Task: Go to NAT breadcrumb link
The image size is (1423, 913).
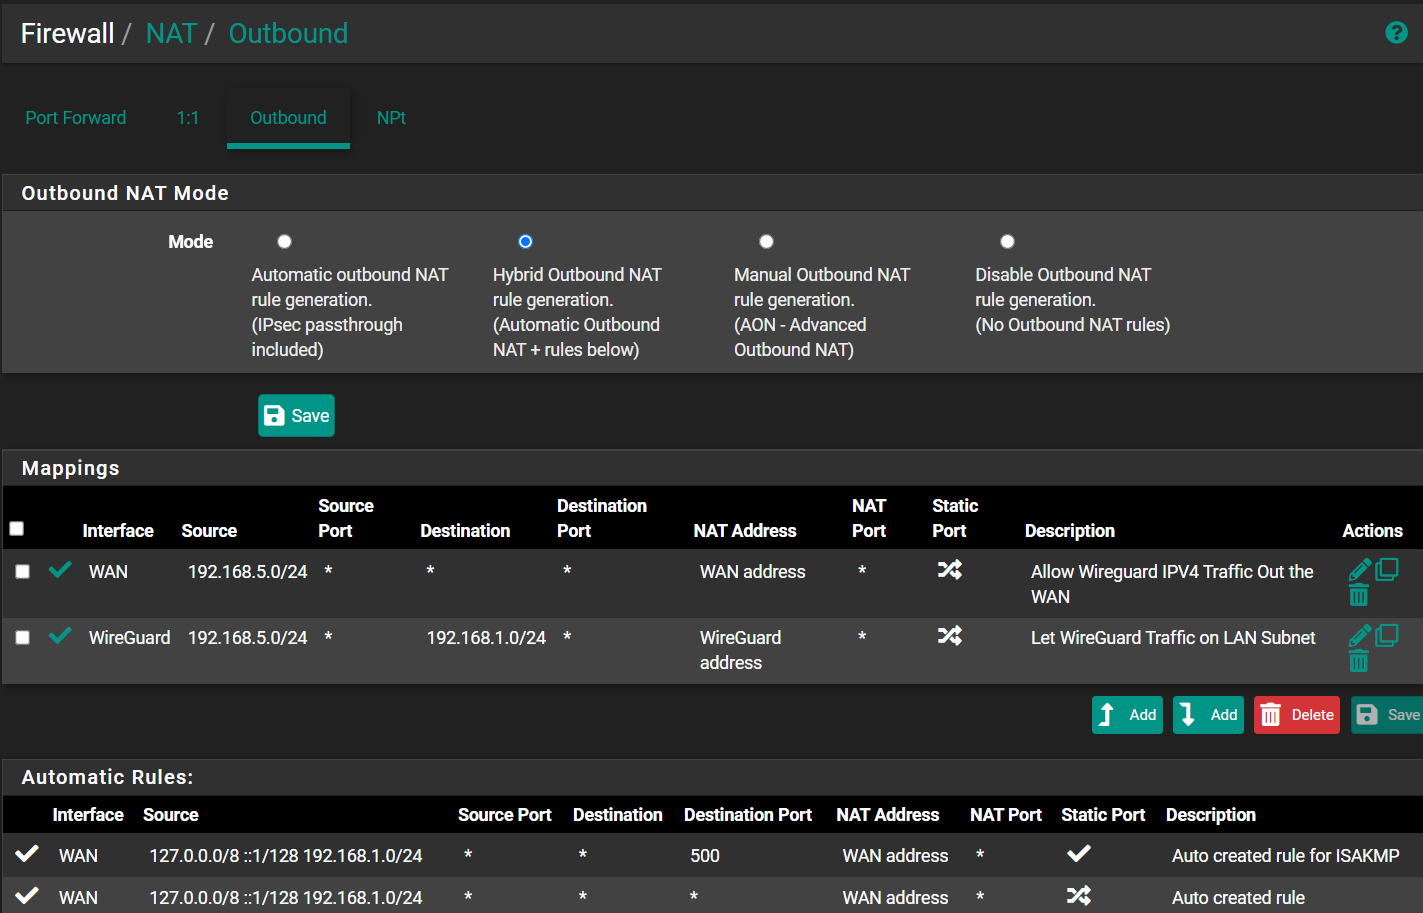Action: click(x=171, y=34)
